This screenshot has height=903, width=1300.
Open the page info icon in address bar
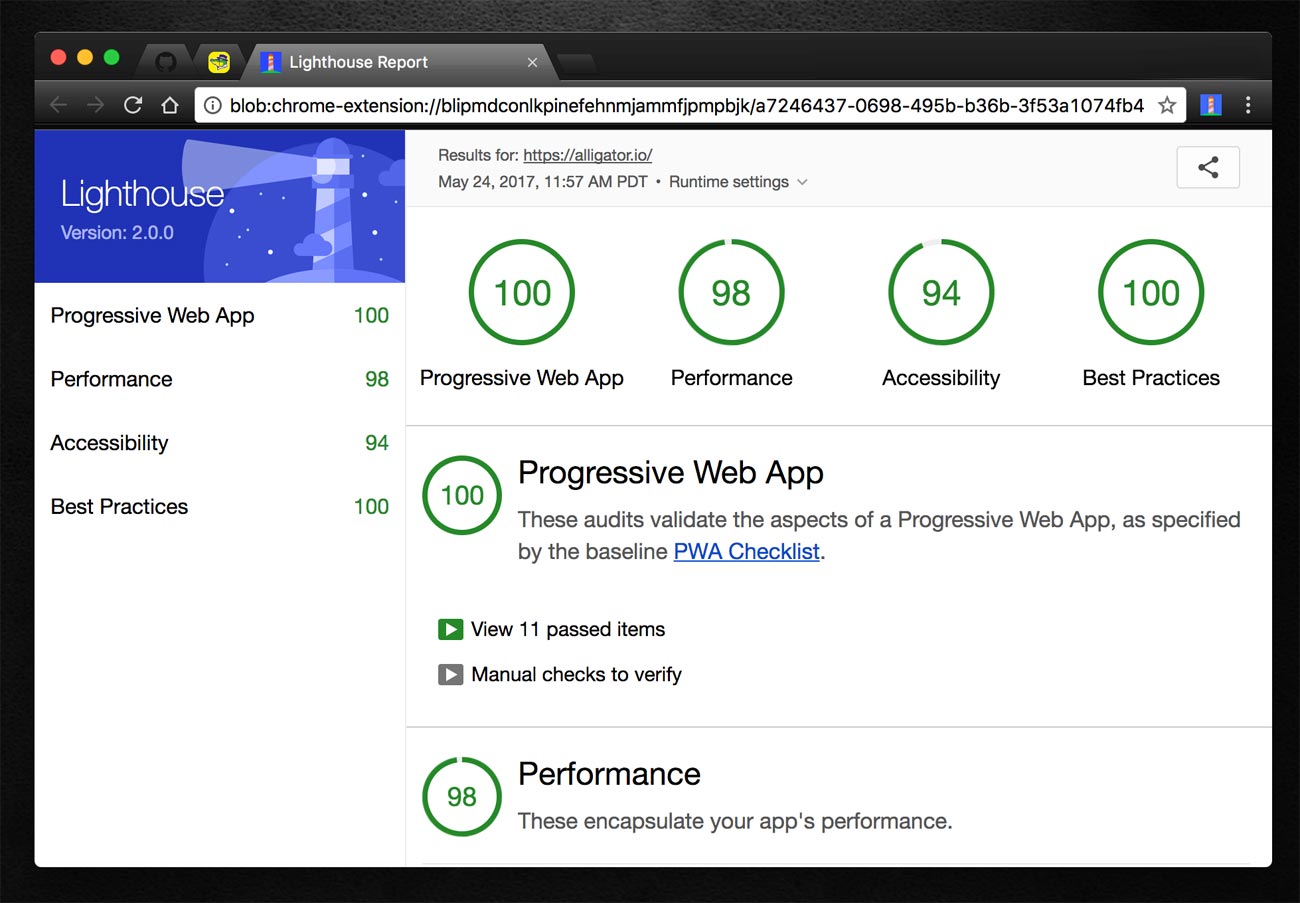point(212,105)
